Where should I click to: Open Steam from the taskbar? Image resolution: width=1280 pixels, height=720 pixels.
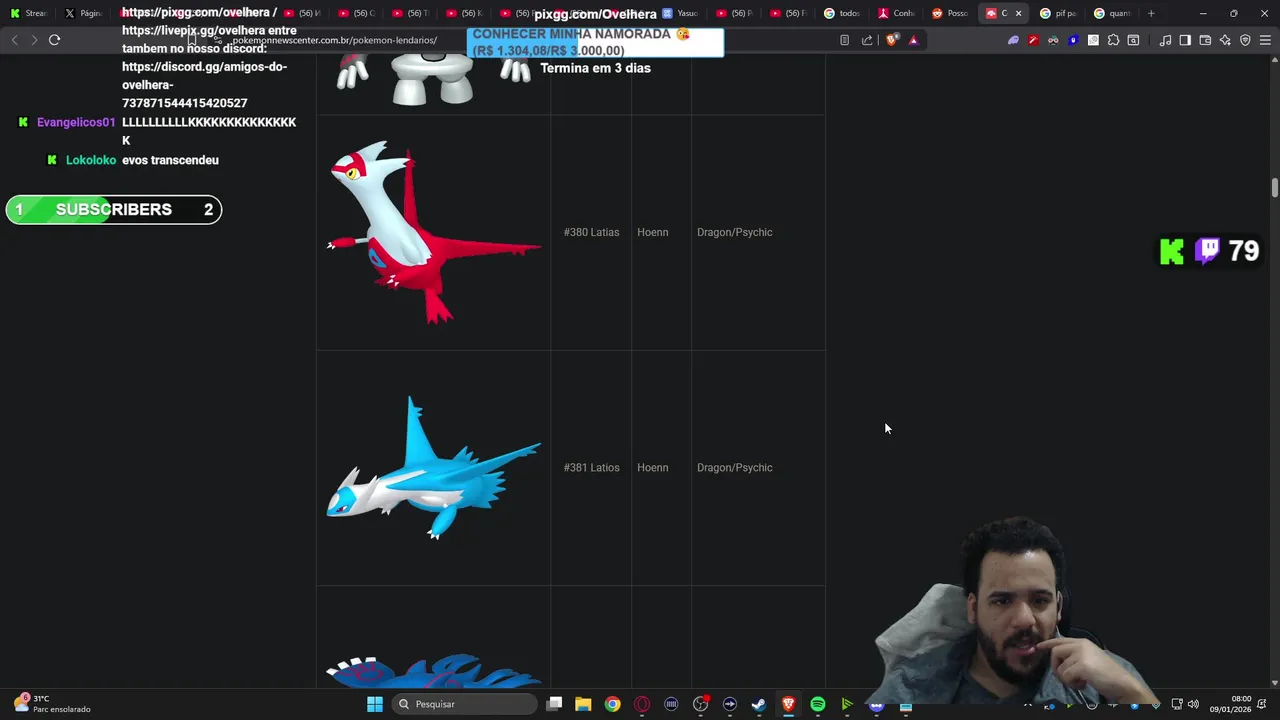coord(759,704)
